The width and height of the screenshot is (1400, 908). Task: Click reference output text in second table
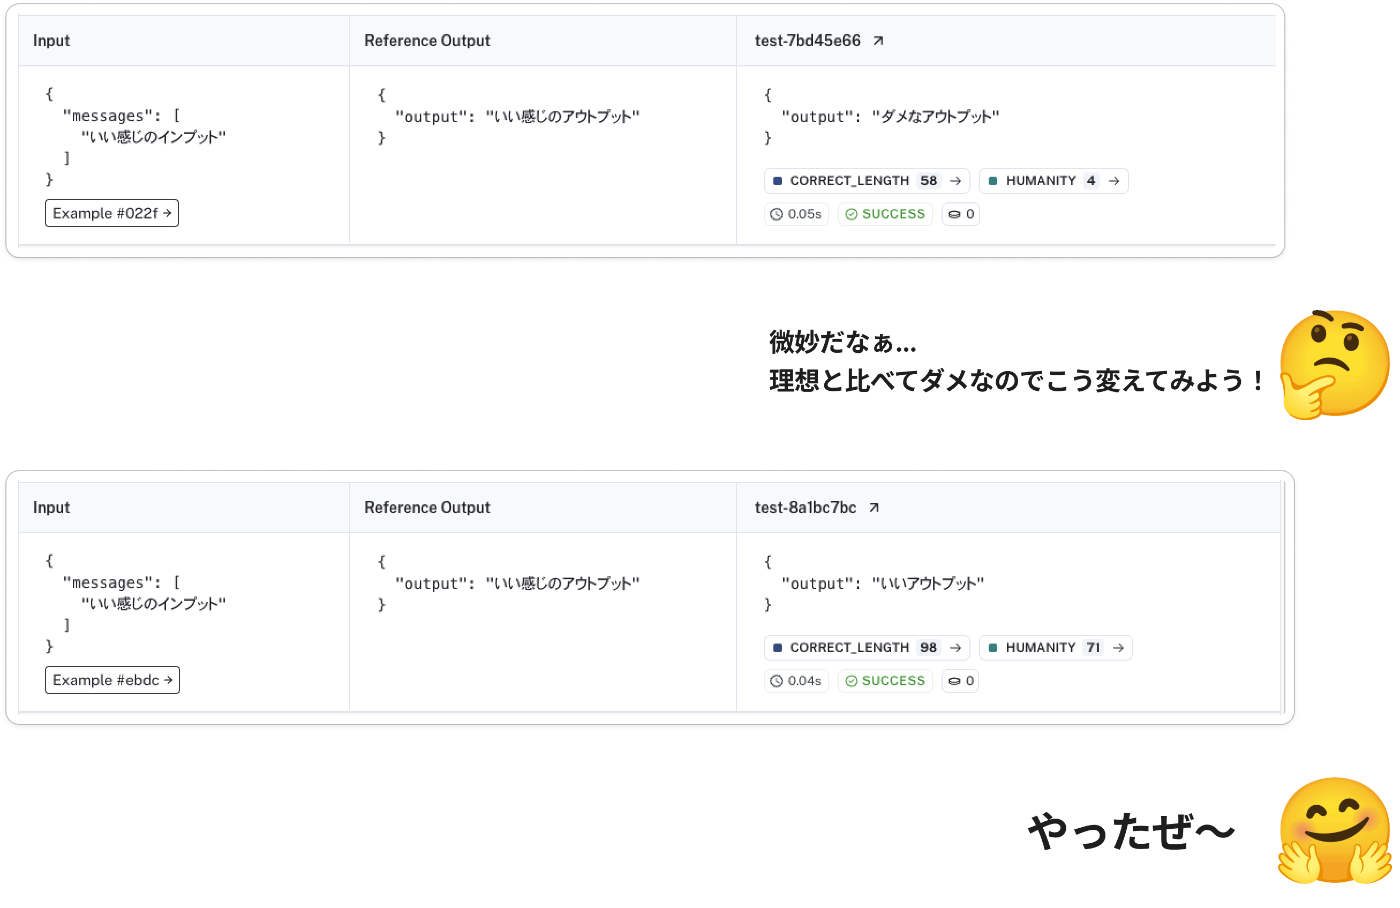tap(562, 584)
